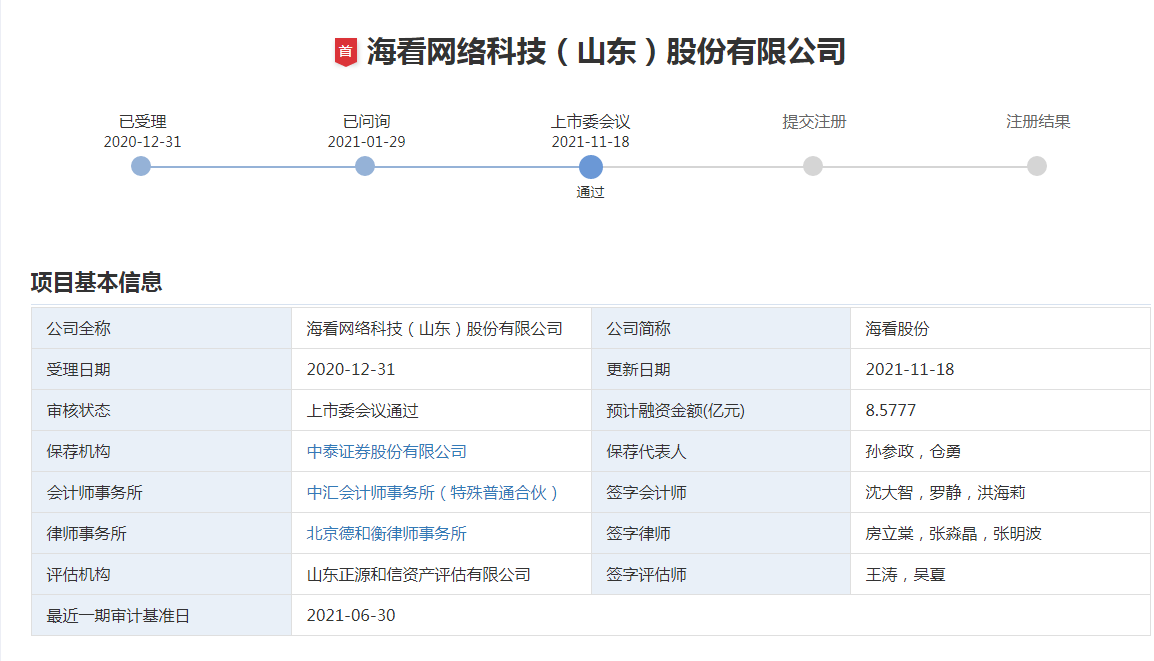Image resolution: width=1154 pixels, height=661 pixels.
Task: Select the 已受理 timeline node dot
Action: tap(141, 166)
